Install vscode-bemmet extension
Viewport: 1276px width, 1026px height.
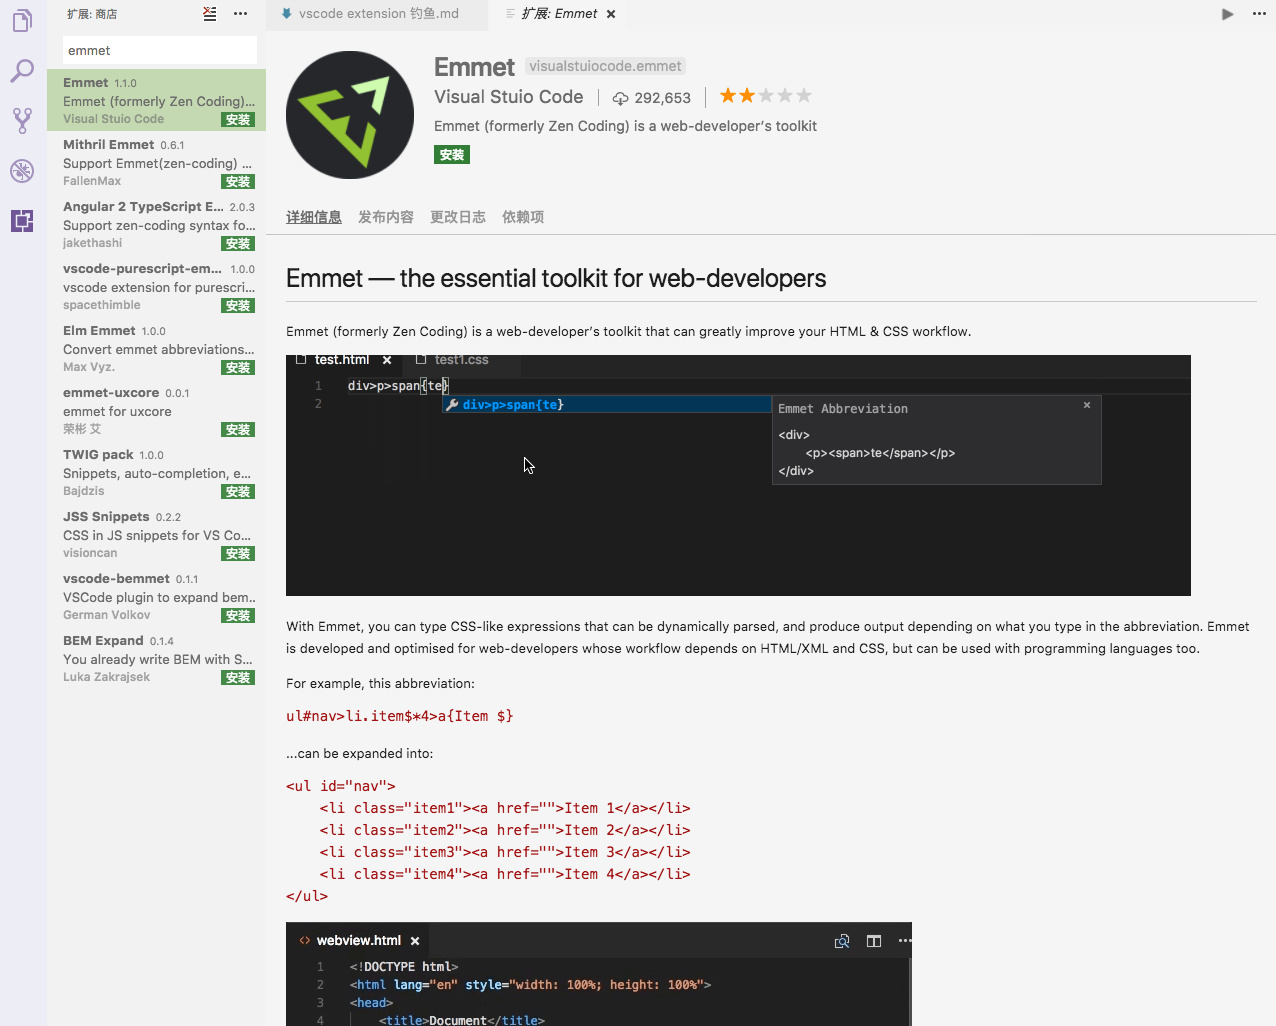238,616
